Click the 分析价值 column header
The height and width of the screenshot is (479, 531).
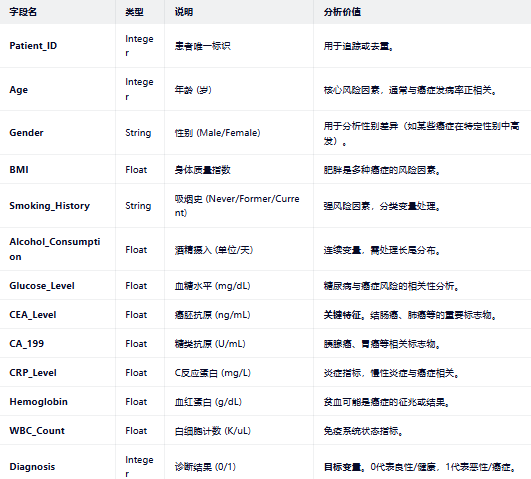pyautogui.click(x=342, y=12)
